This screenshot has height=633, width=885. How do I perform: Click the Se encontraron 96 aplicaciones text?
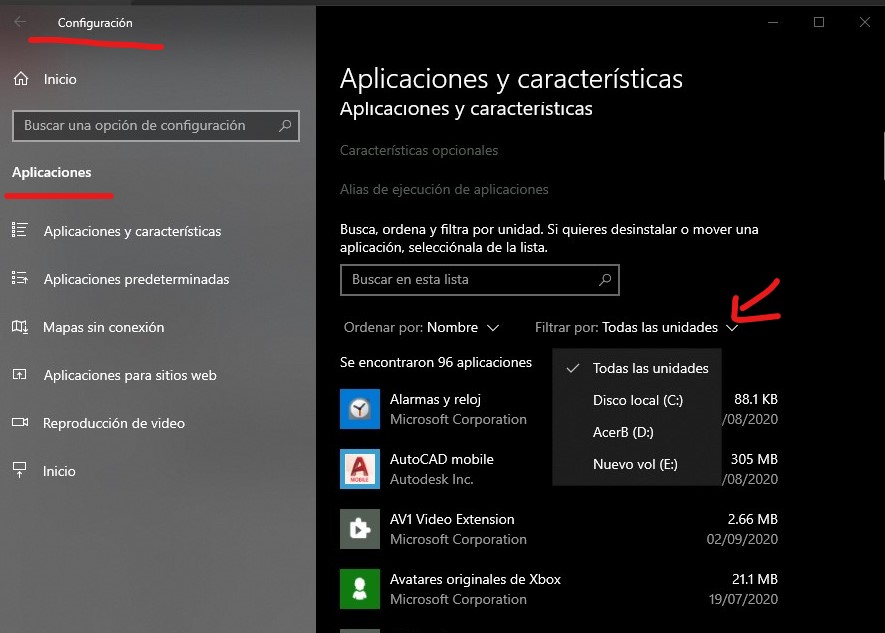click(436, 362)
